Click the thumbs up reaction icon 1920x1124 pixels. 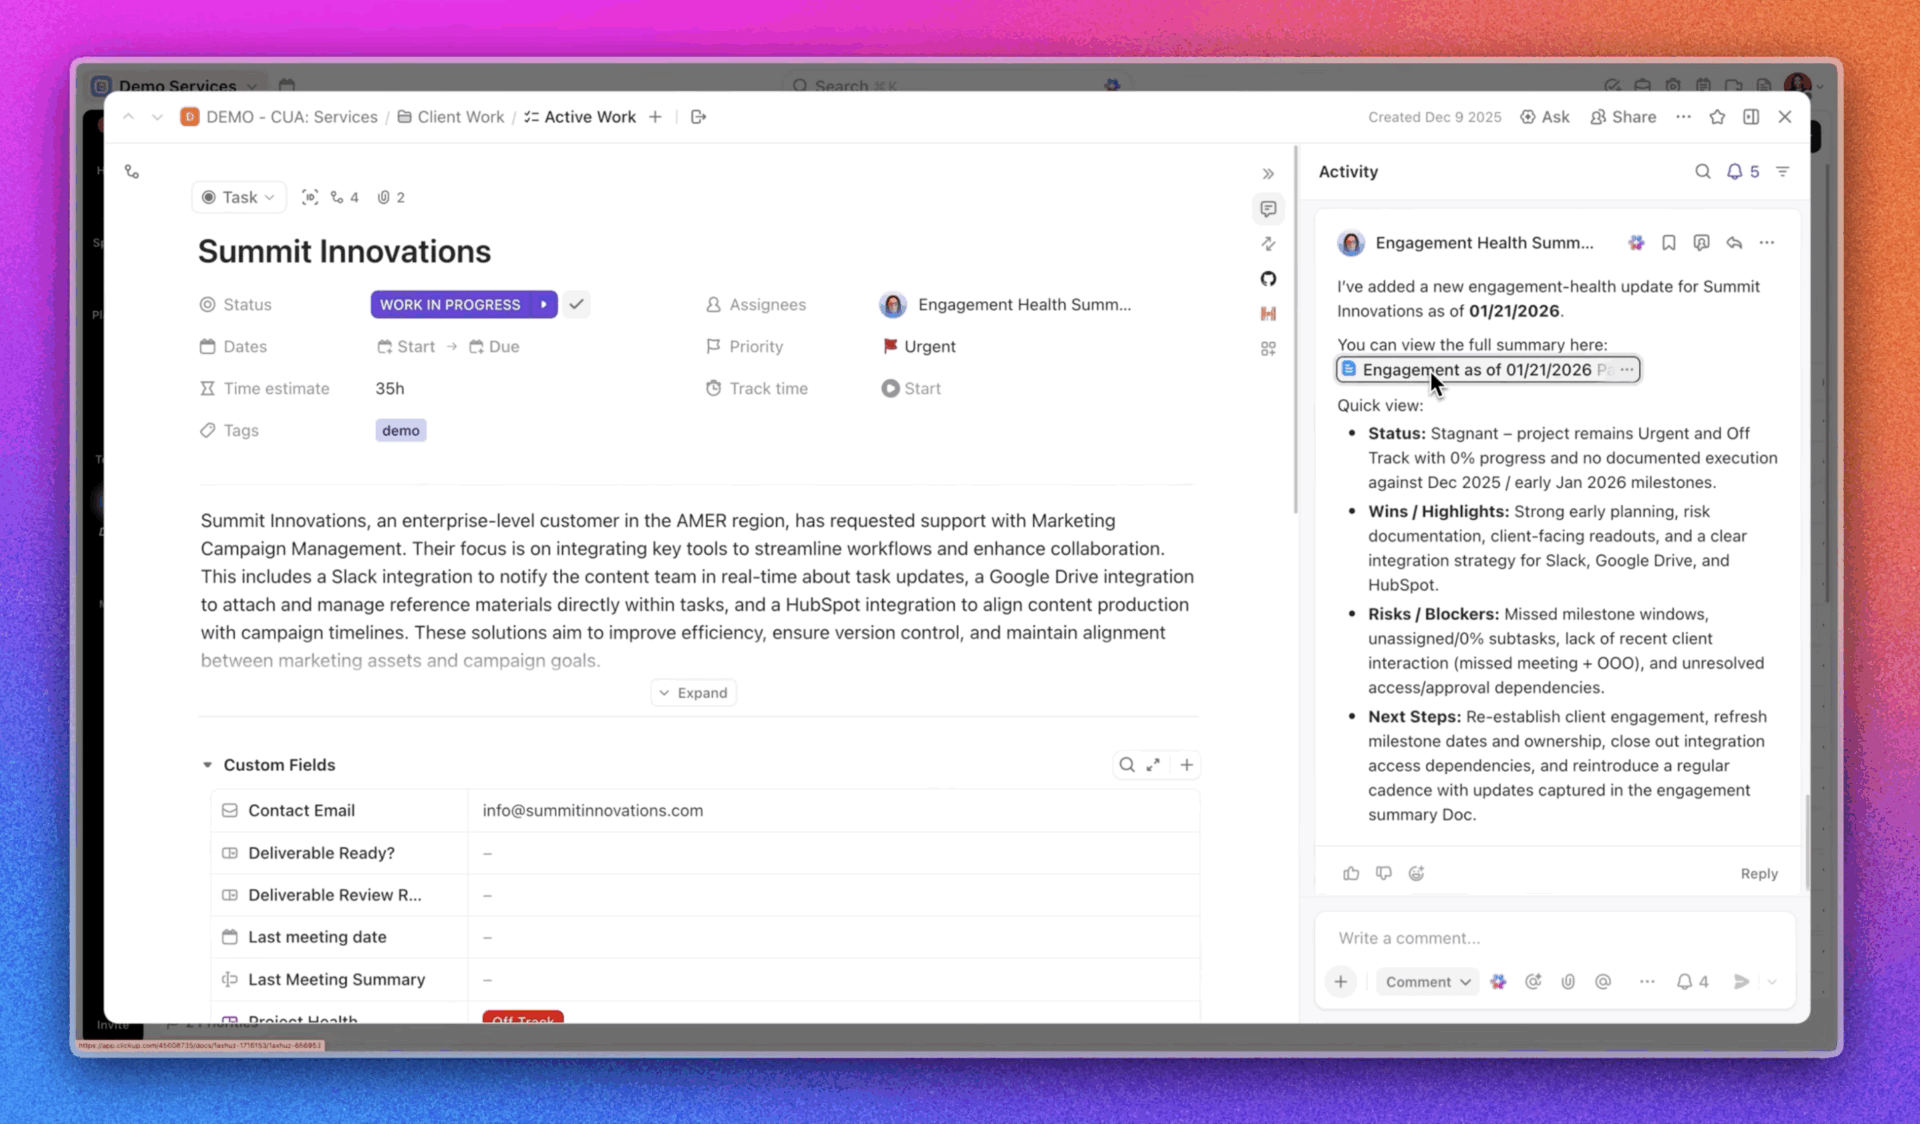pyautogui.click(x=1351, y=873)
